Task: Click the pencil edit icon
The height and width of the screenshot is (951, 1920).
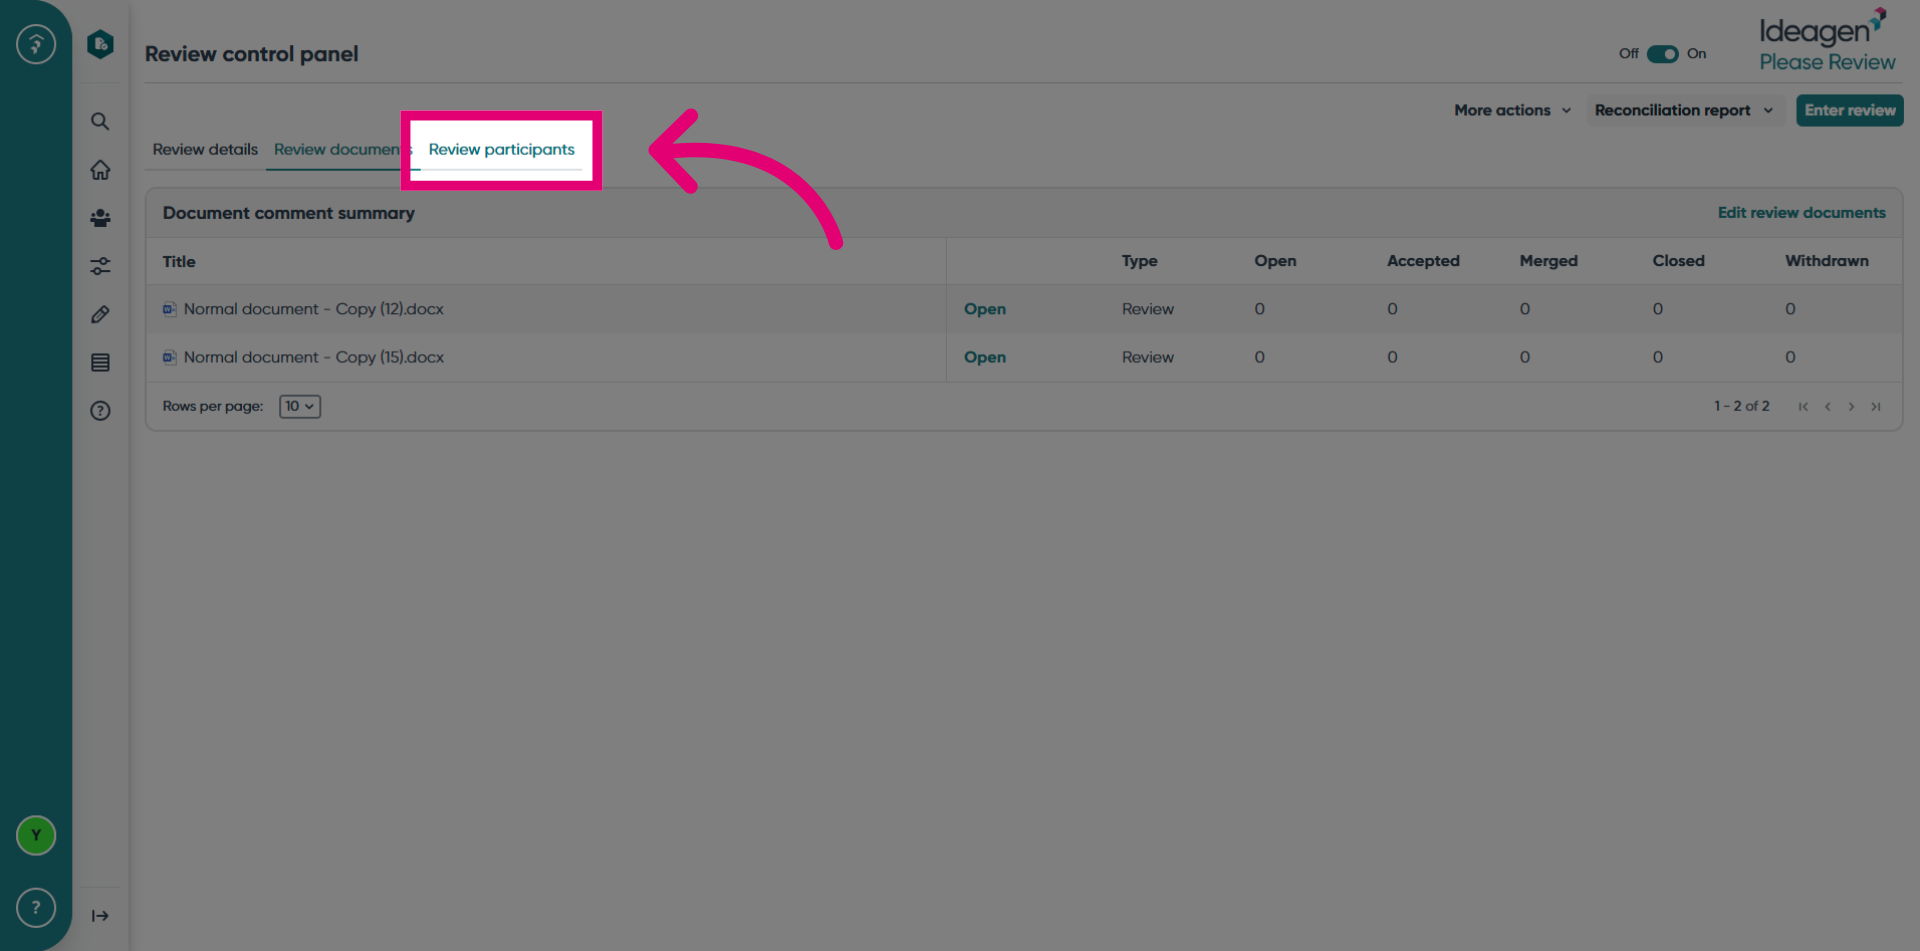Action: point(100,314)
